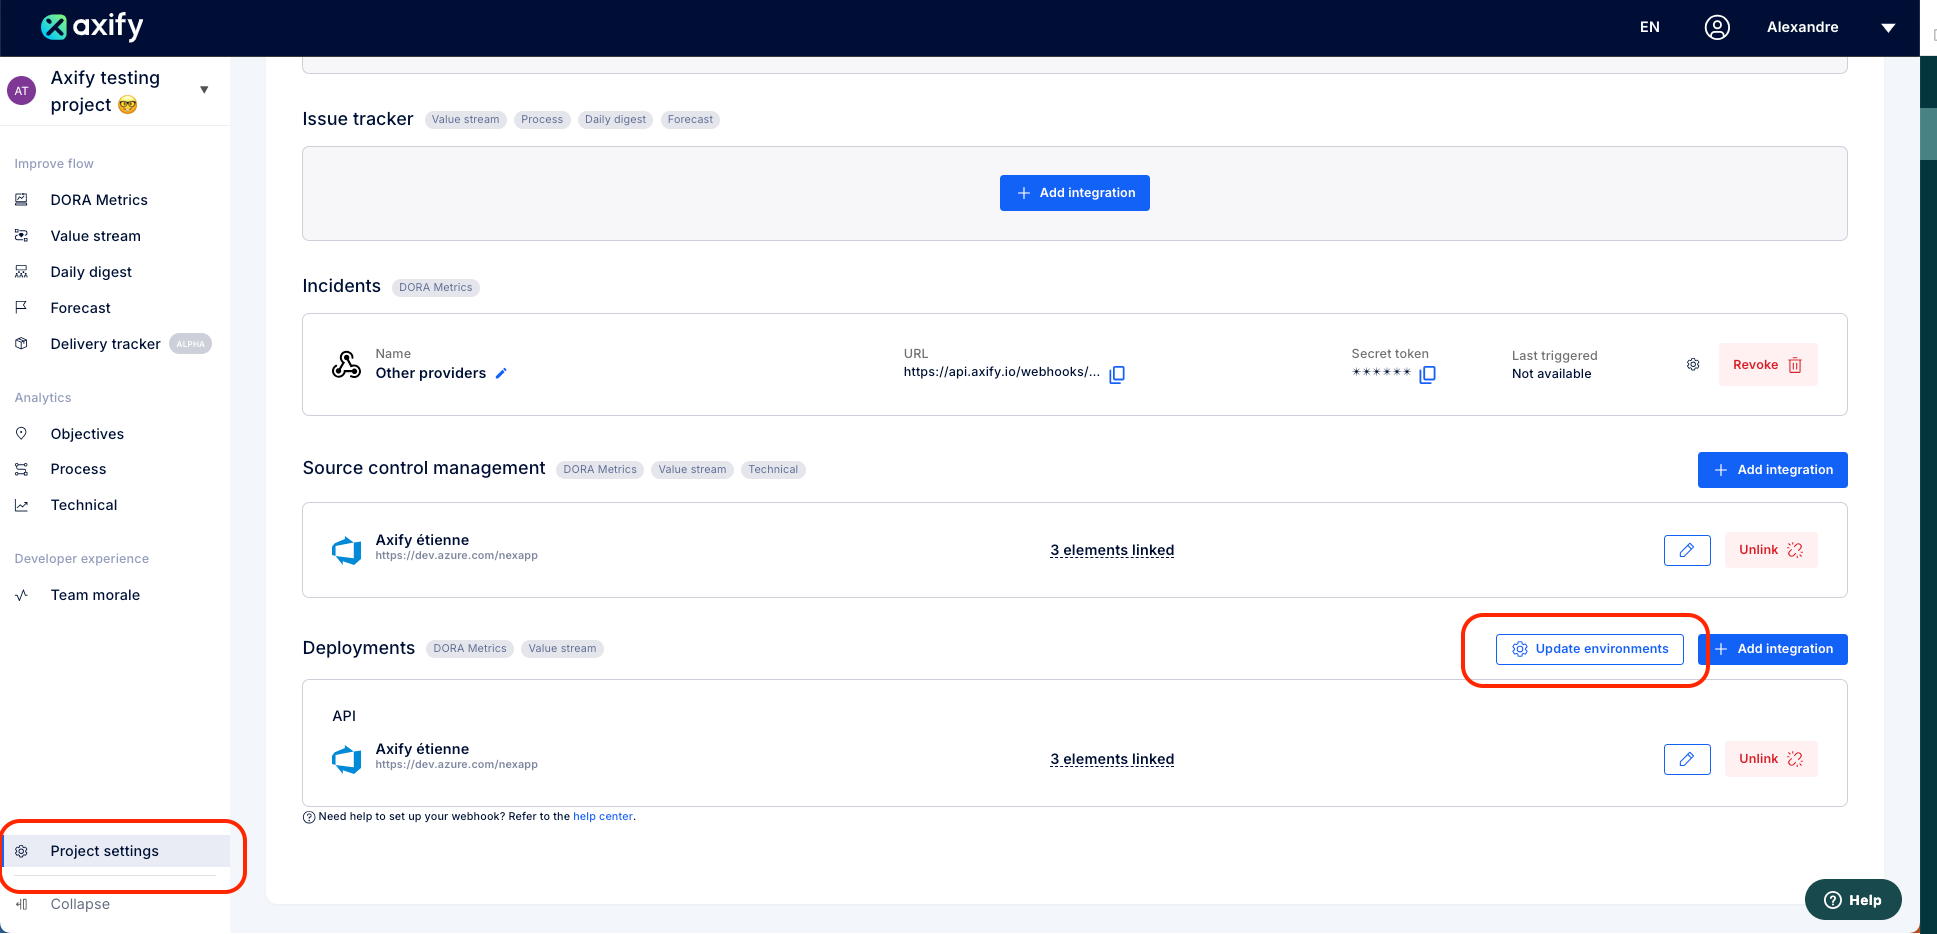Select Objectives under Analytics
Image resolution: width=1937 pixels, height=934 pixels.
point(87,433)
